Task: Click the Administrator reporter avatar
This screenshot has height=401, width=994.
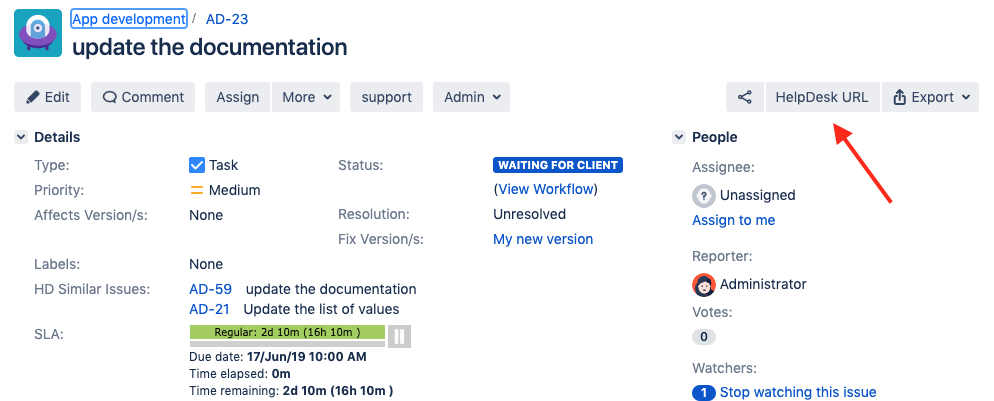Action: coord(704,284)
